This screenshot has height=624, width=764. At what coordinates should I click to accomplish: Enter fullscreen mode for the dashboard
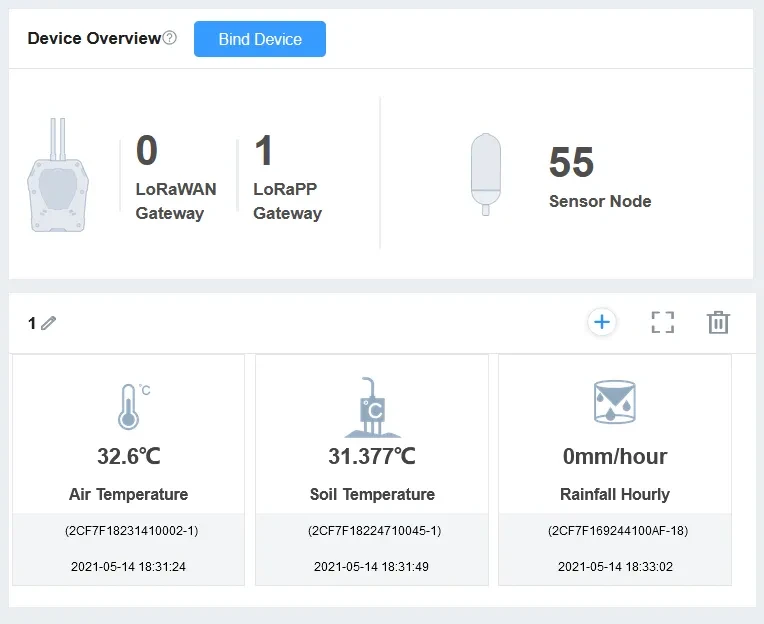click(x=662, y=322)
